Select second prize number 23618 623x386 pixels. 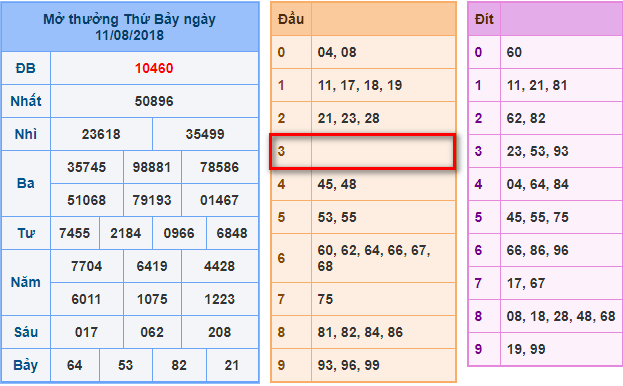[101, 134]
